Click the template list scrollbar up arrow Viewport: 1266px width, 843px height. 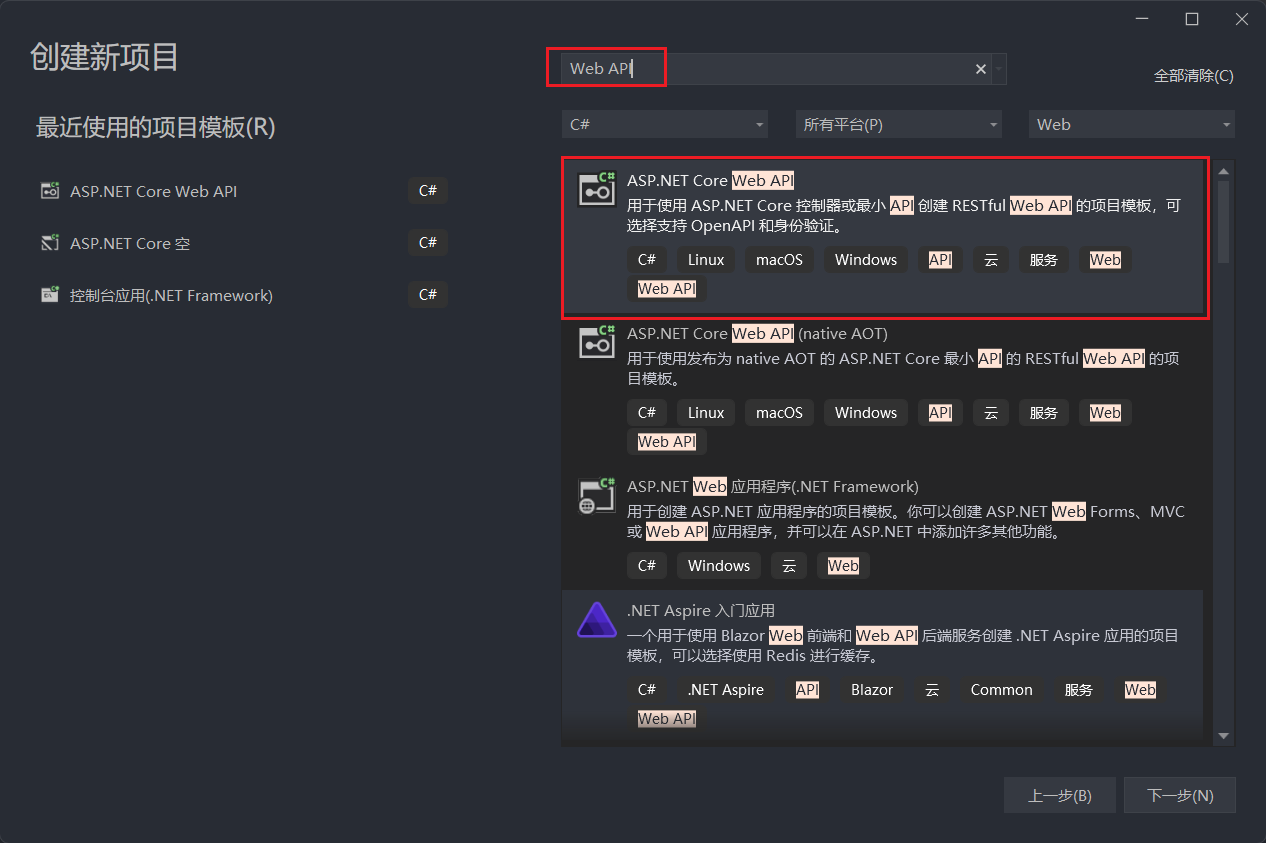coord(1223,171)
